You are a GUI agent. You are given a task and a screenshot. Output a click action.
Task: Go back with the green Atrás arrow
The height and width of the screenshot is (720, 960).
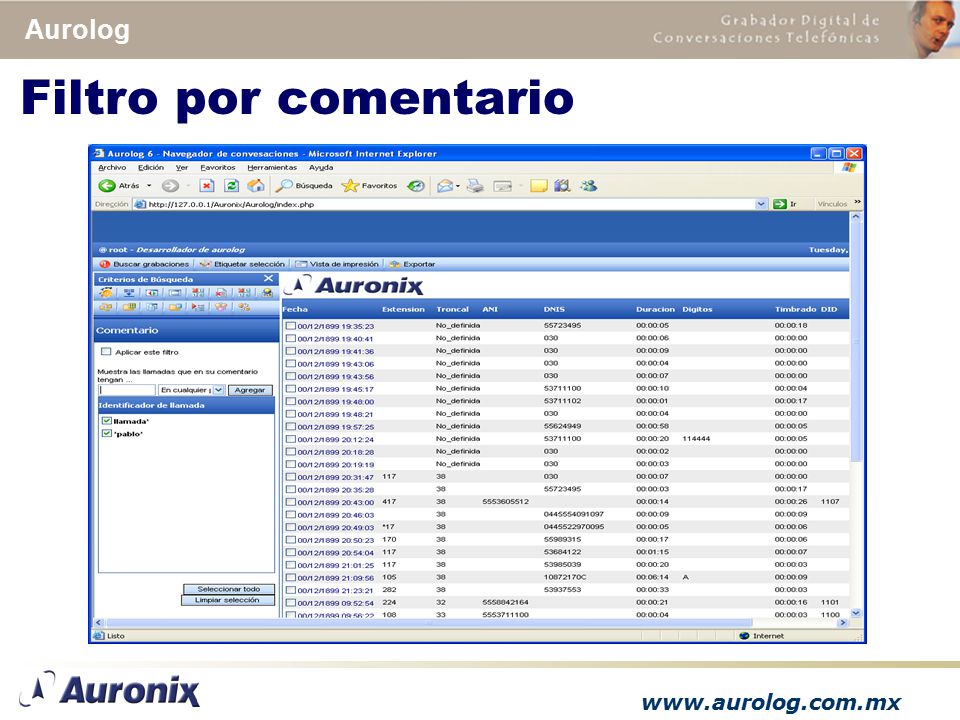pyautogui.click(x=107, y=186)
